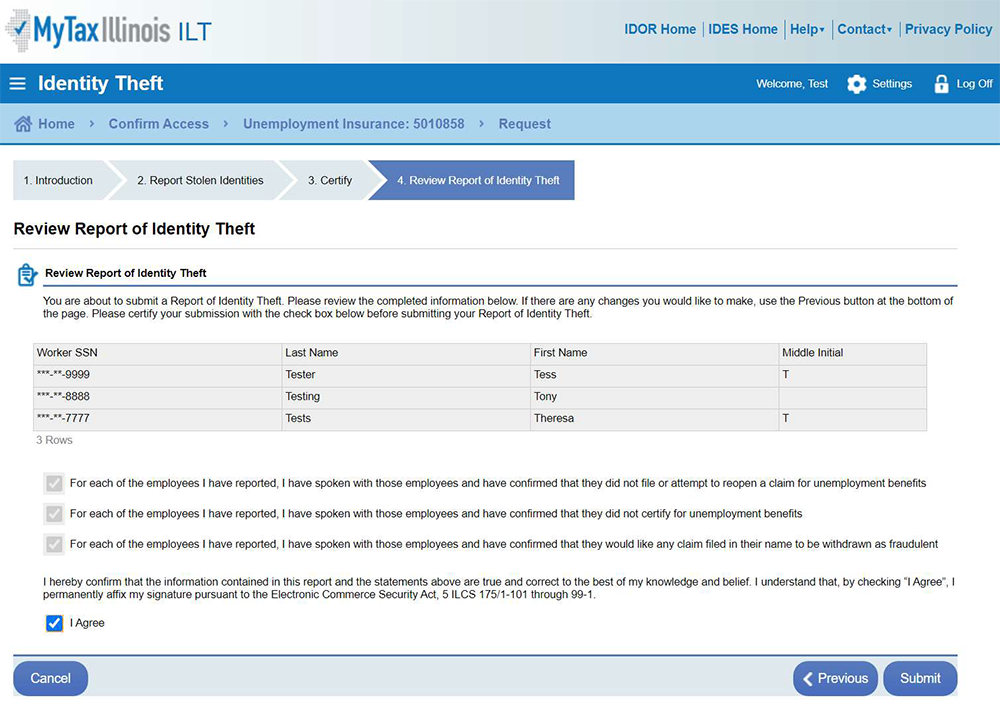The image size is (1000, 718).
Task: Click first name Tess cell
Action: [x=654, y=375]
